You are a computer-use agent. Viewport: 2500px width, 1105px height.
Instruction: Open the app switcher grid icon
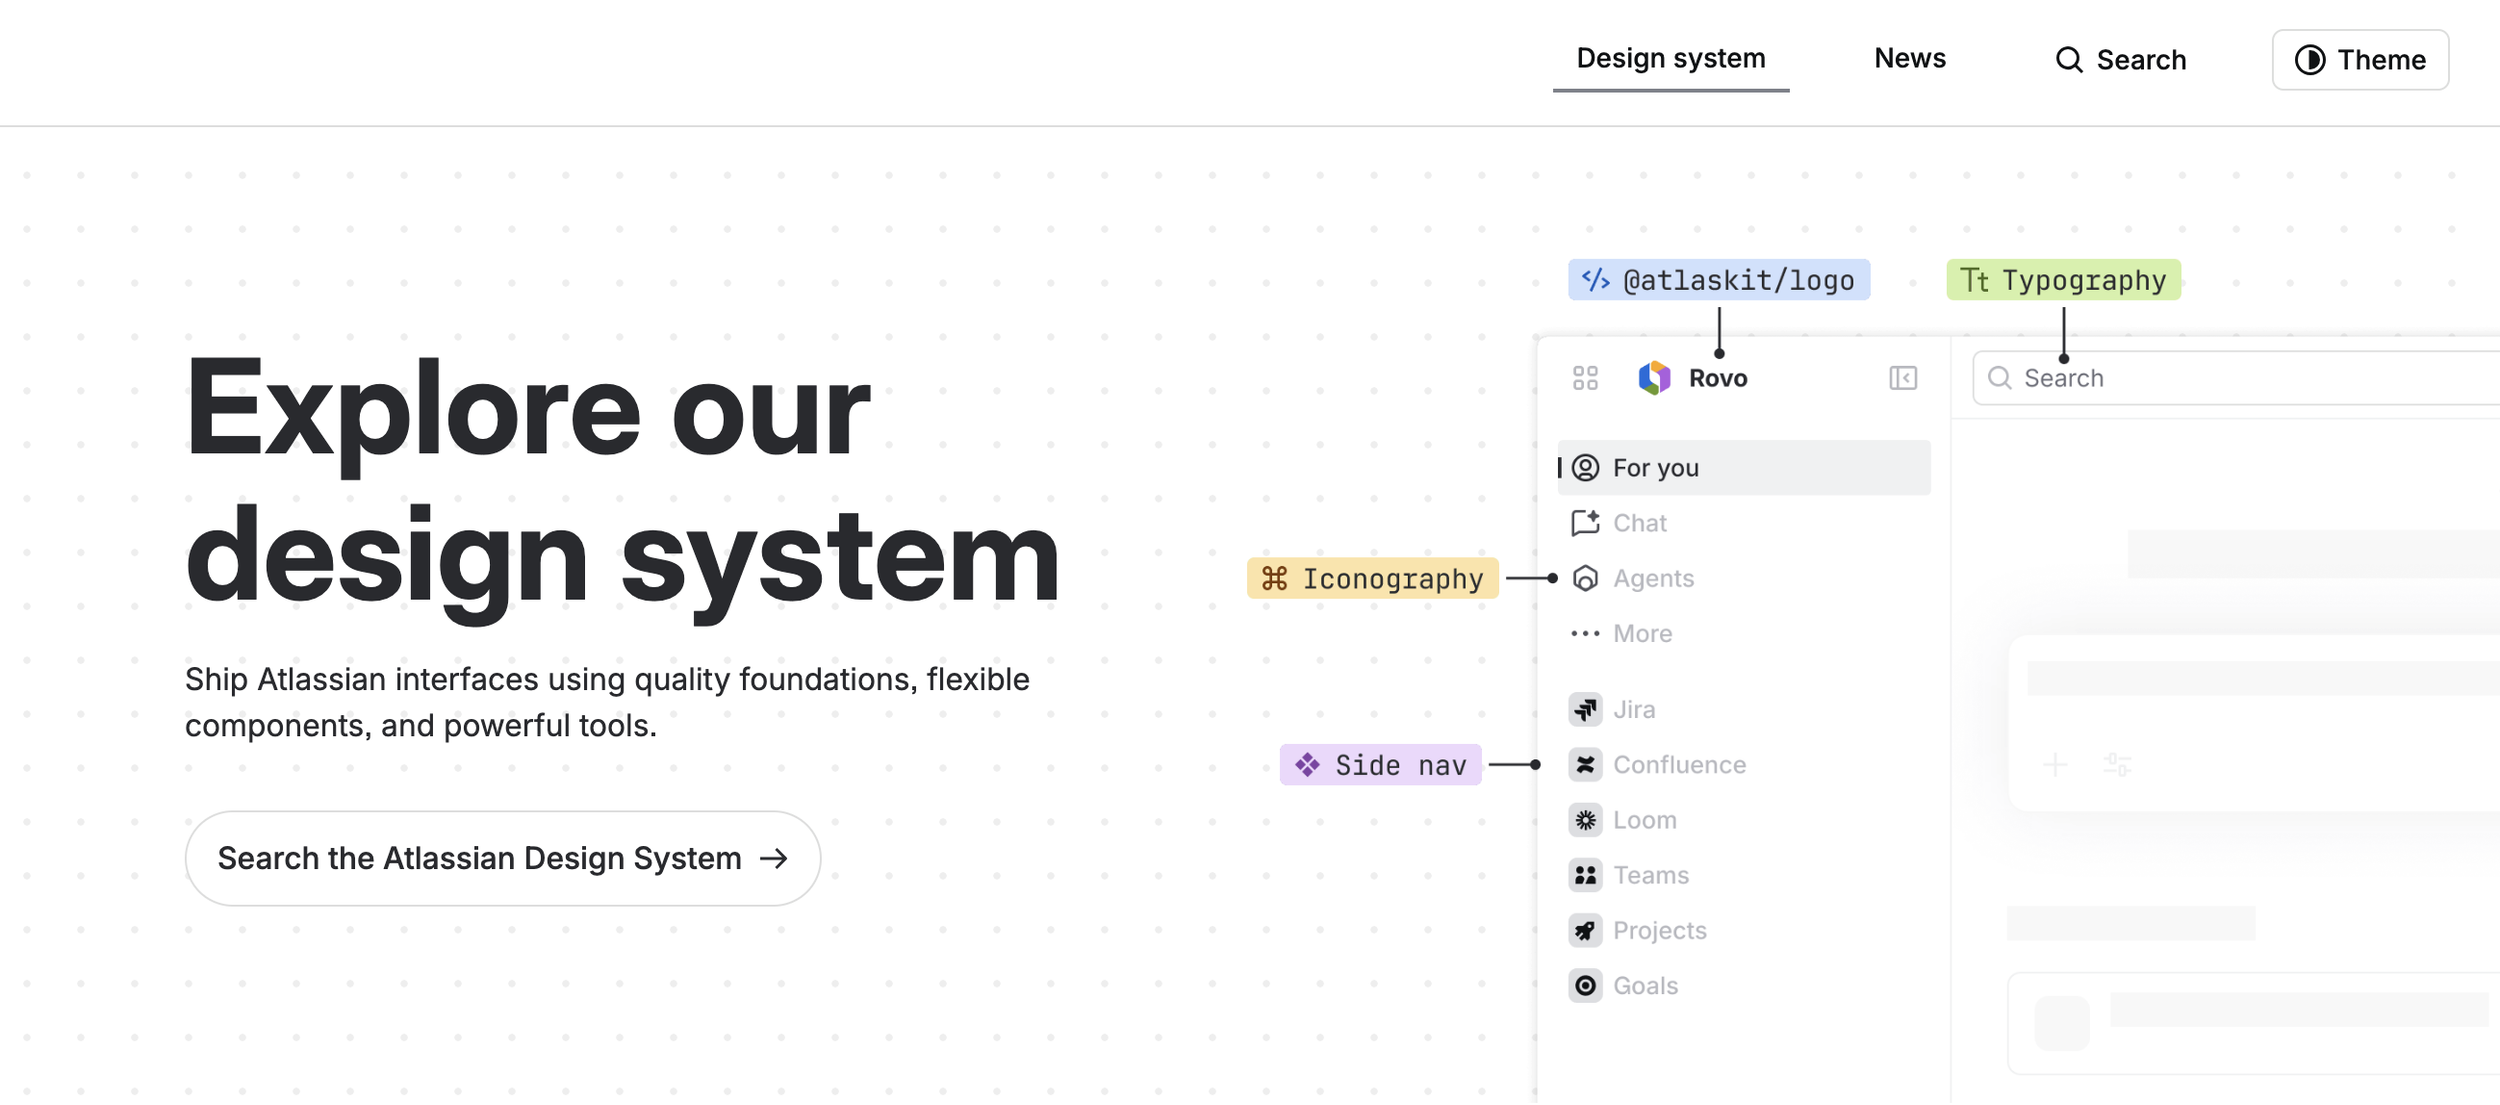1585,378
